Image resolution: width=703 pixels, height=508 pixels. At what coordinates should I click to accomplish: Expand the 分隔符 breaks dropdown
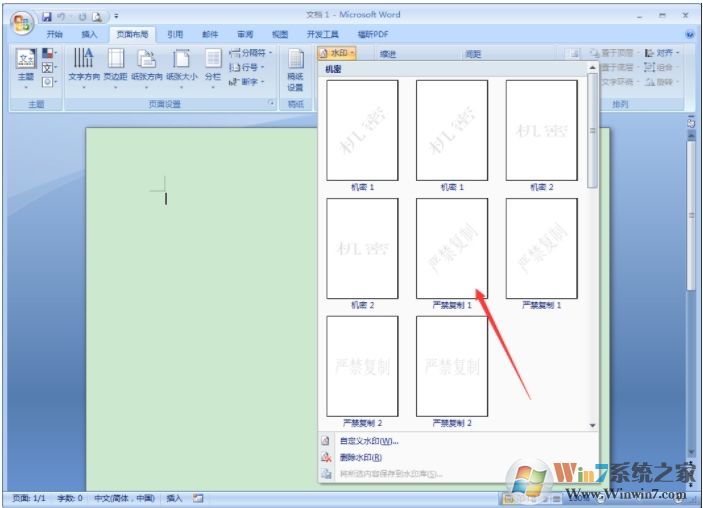pyautogui.click(x=250, y=53)
